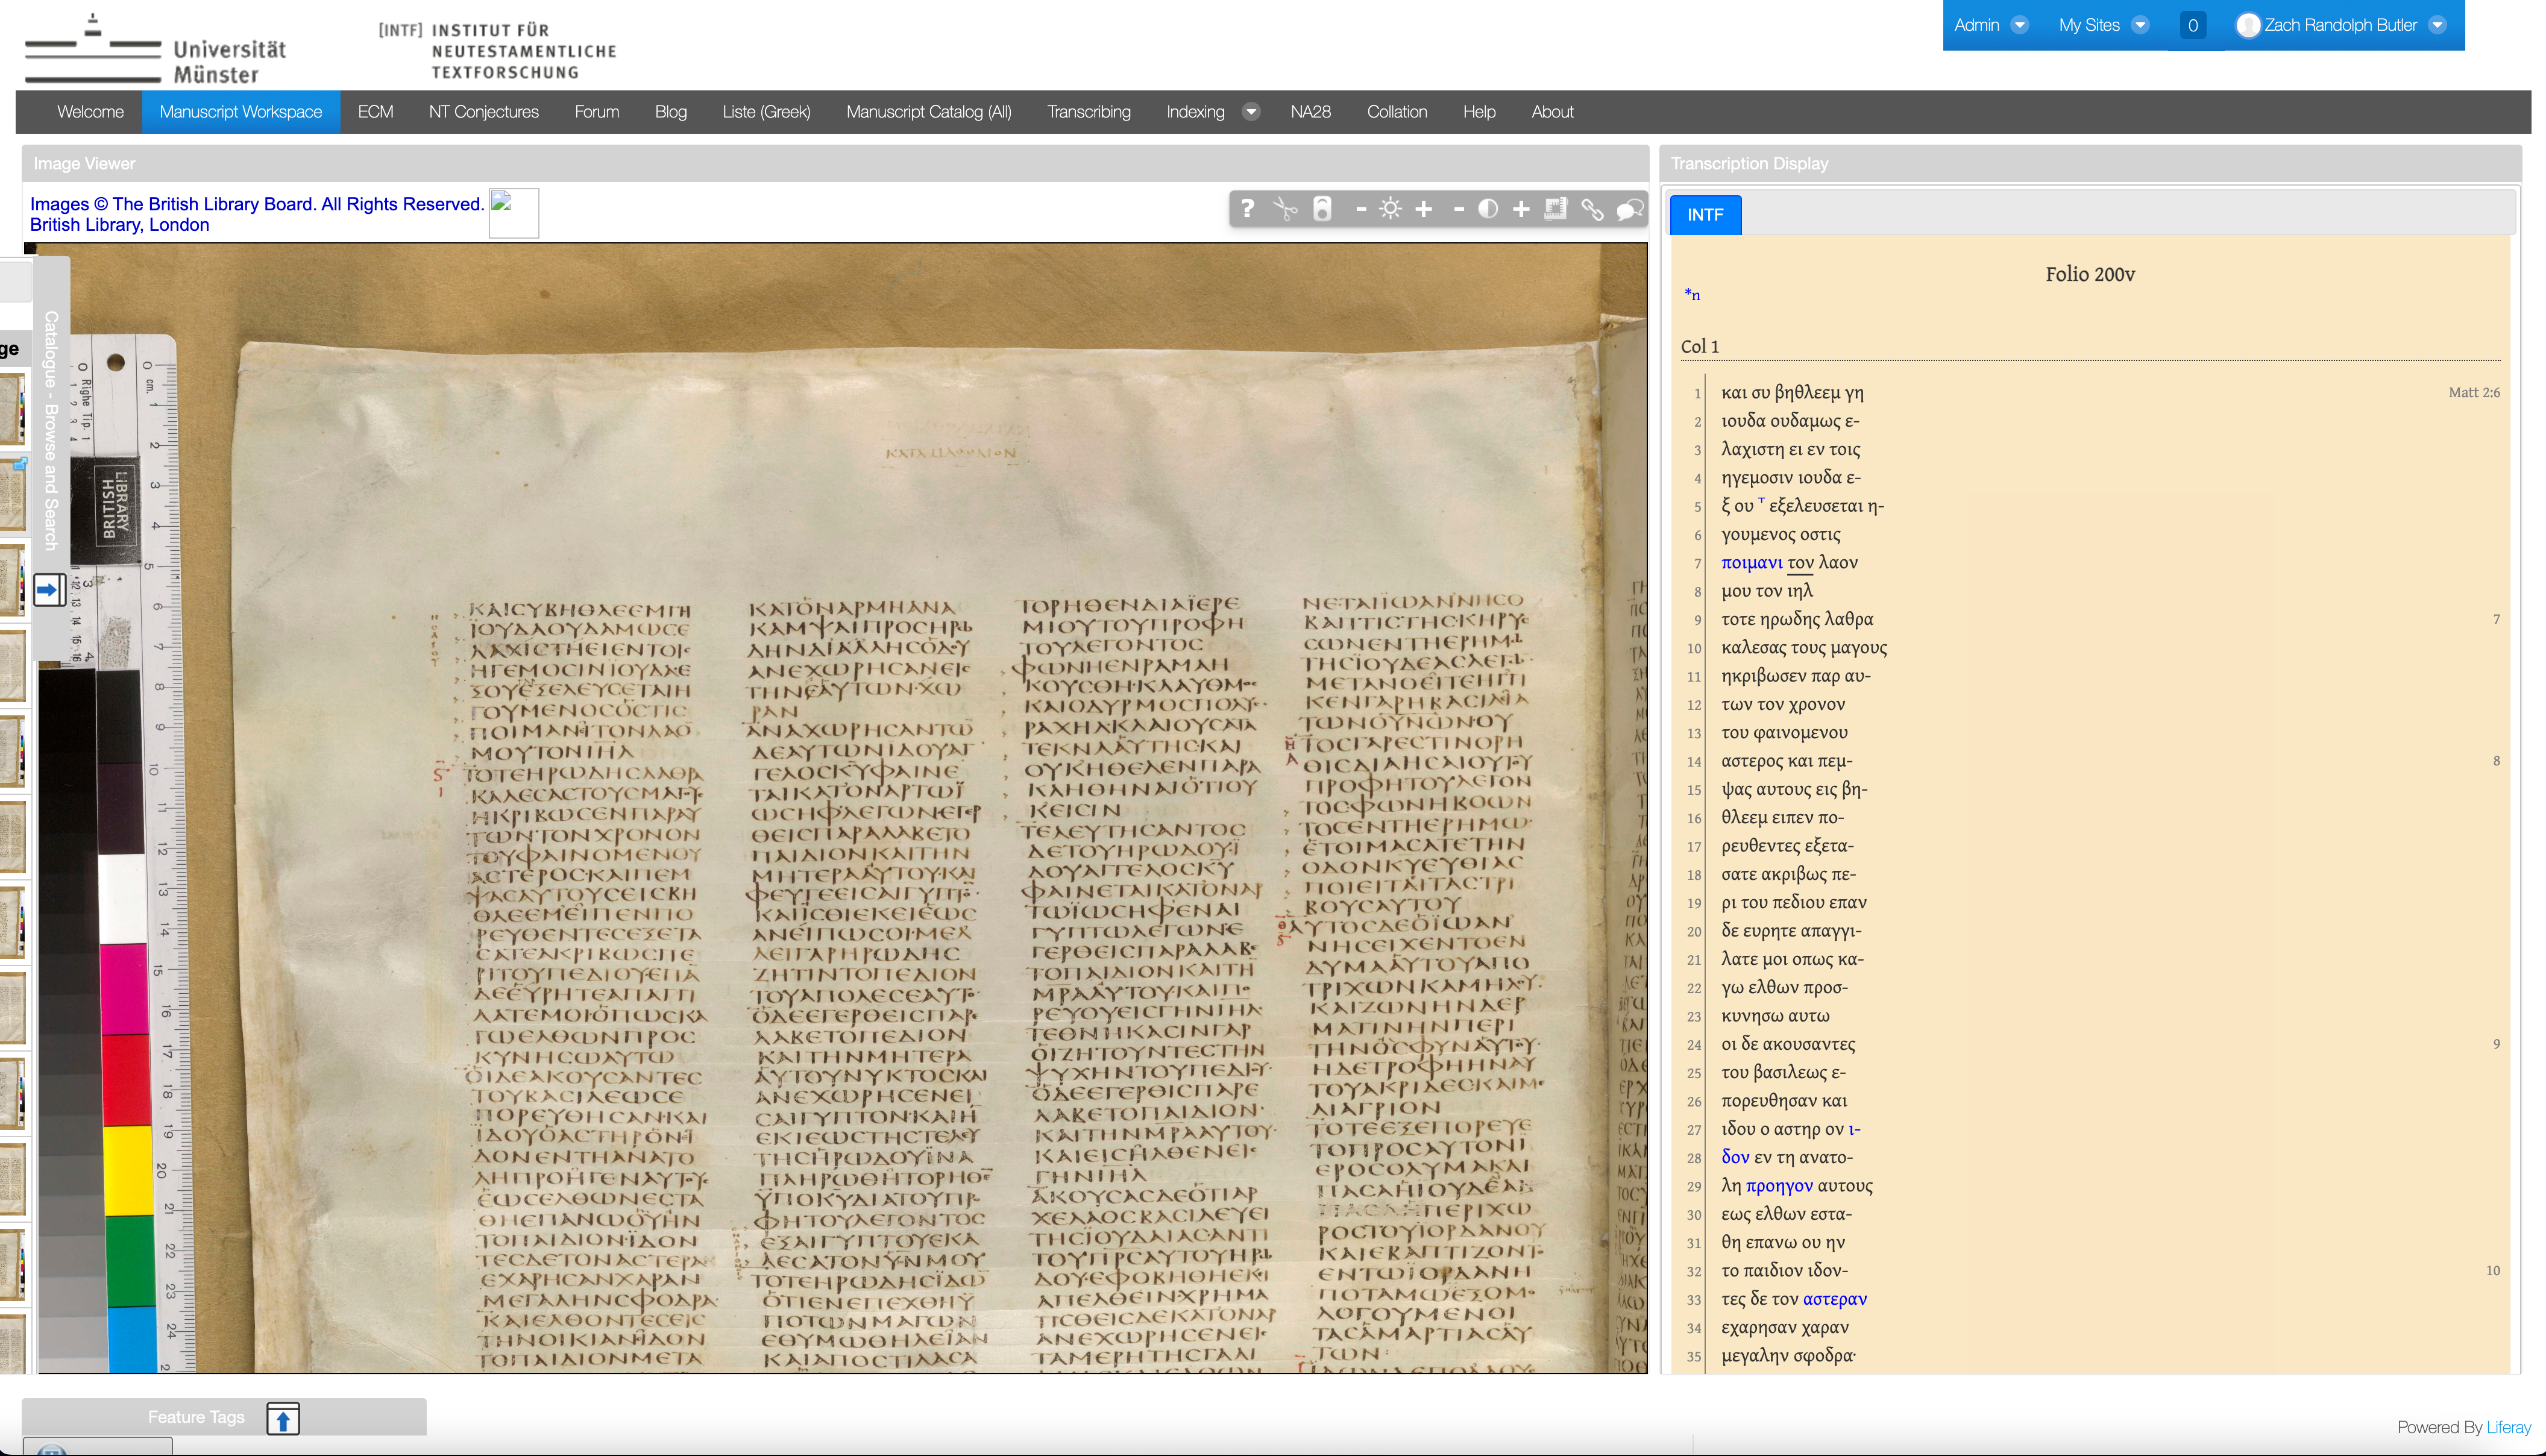Click the chain link icon
The height and width of the screenshot is (1456, 2546).
coord(1592,209)
